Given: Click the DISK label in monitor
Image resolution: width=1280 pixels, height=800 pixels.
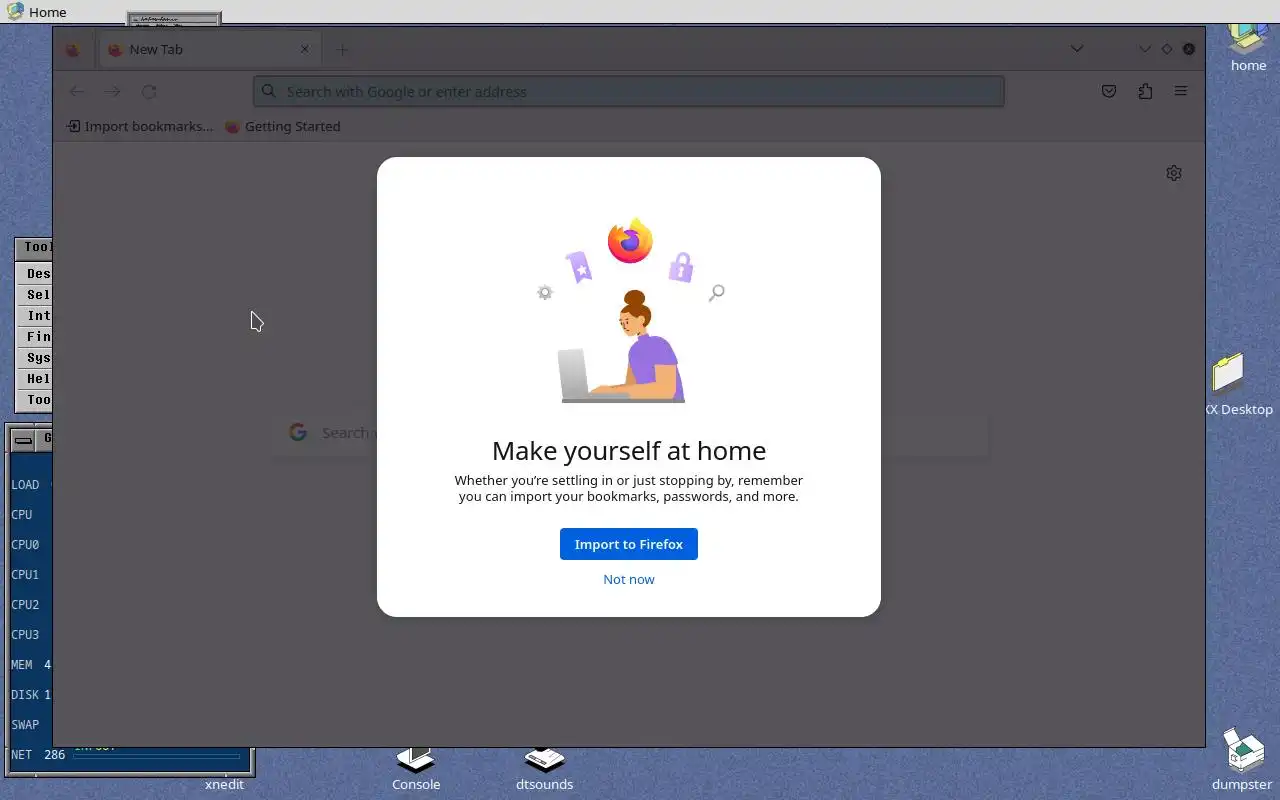Looking at the screenshot, I should 25,695.
